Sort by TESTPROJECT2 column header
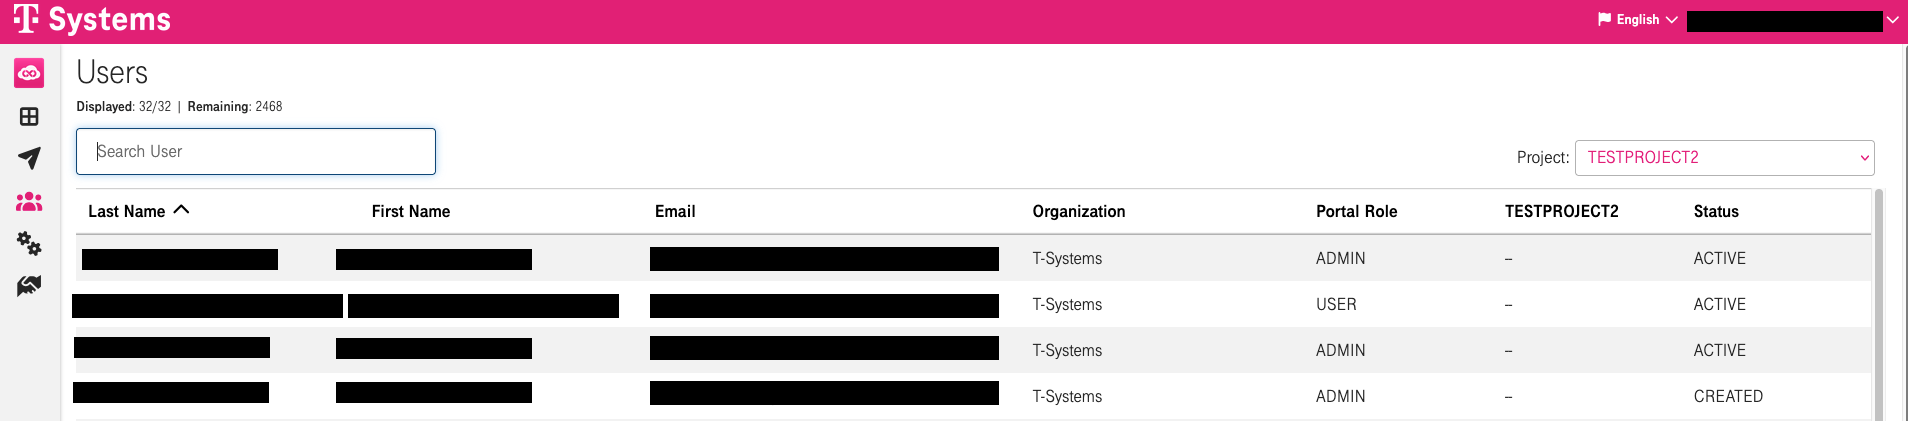1908x421 pixels. 1561,212
